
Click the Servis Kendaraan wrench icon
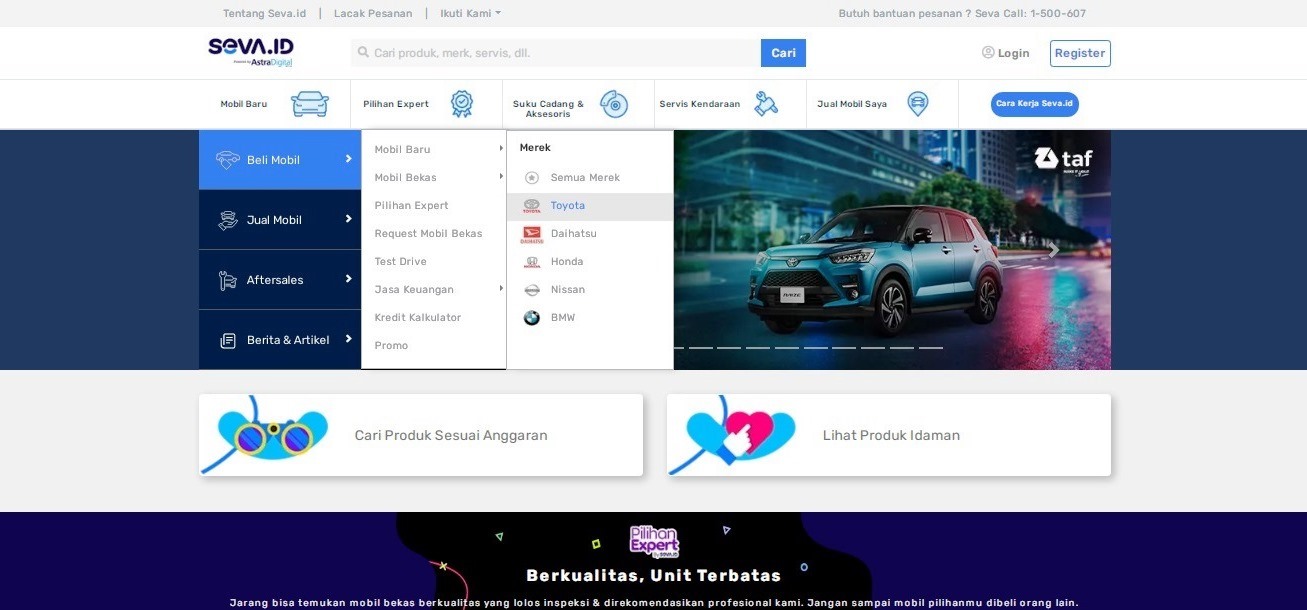766,104
